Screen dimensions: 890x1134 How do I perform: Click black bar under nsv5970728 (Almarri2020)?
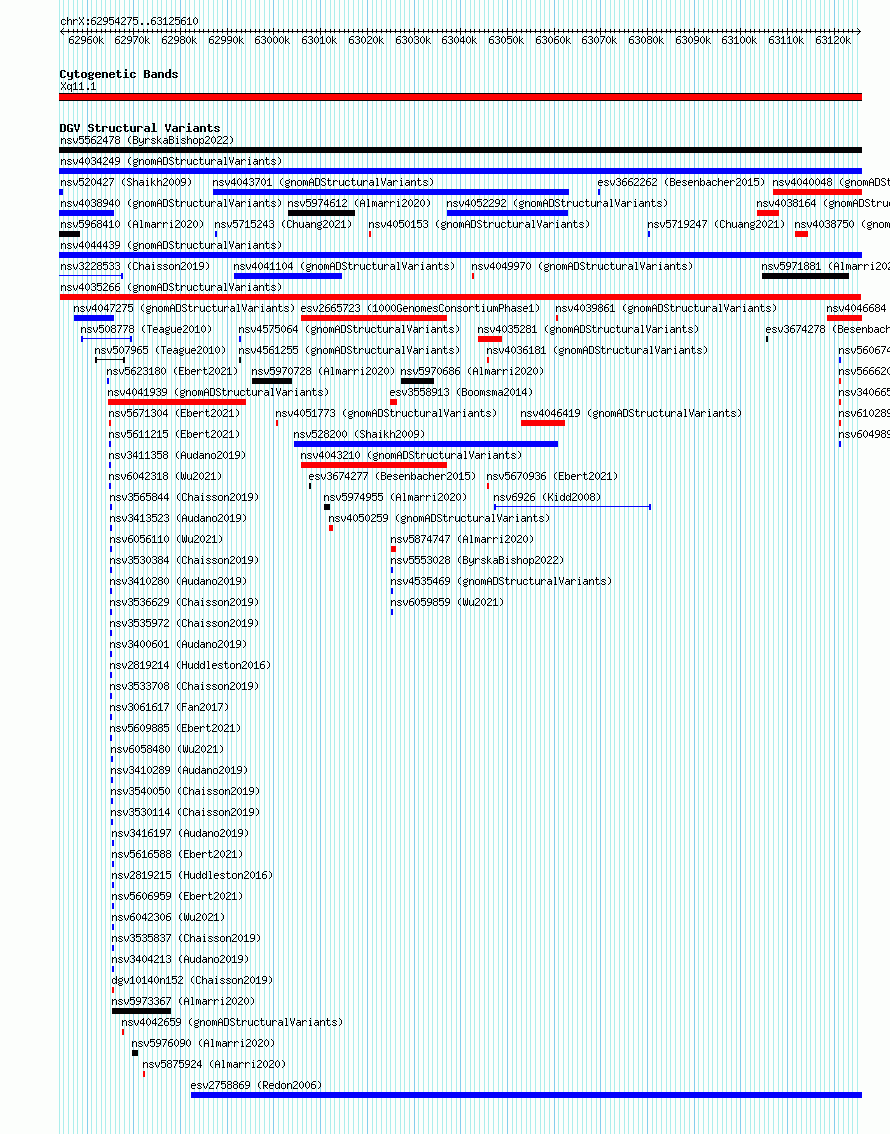[x=272, y=381]
